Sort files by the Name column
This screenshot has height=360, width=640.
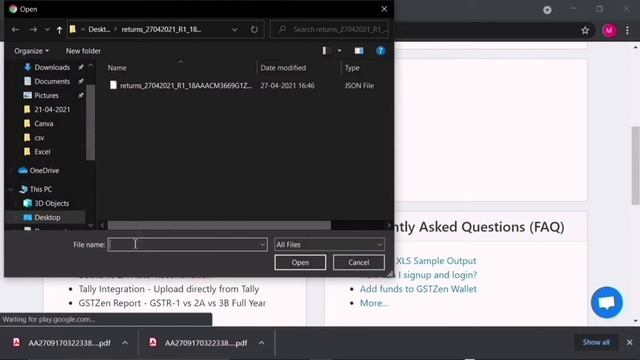(x=117, y=68)
